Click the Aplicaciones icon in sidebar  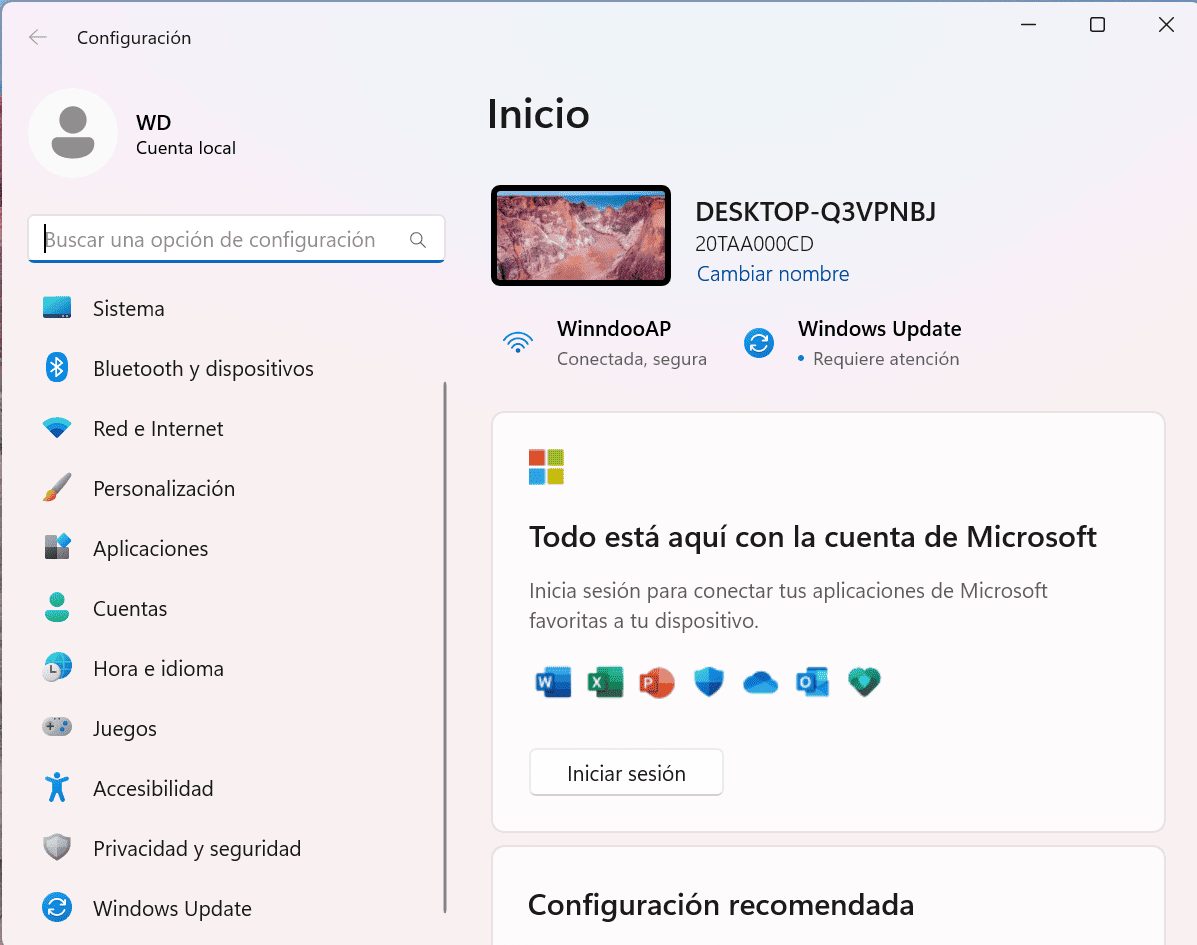tap(56, 547)
